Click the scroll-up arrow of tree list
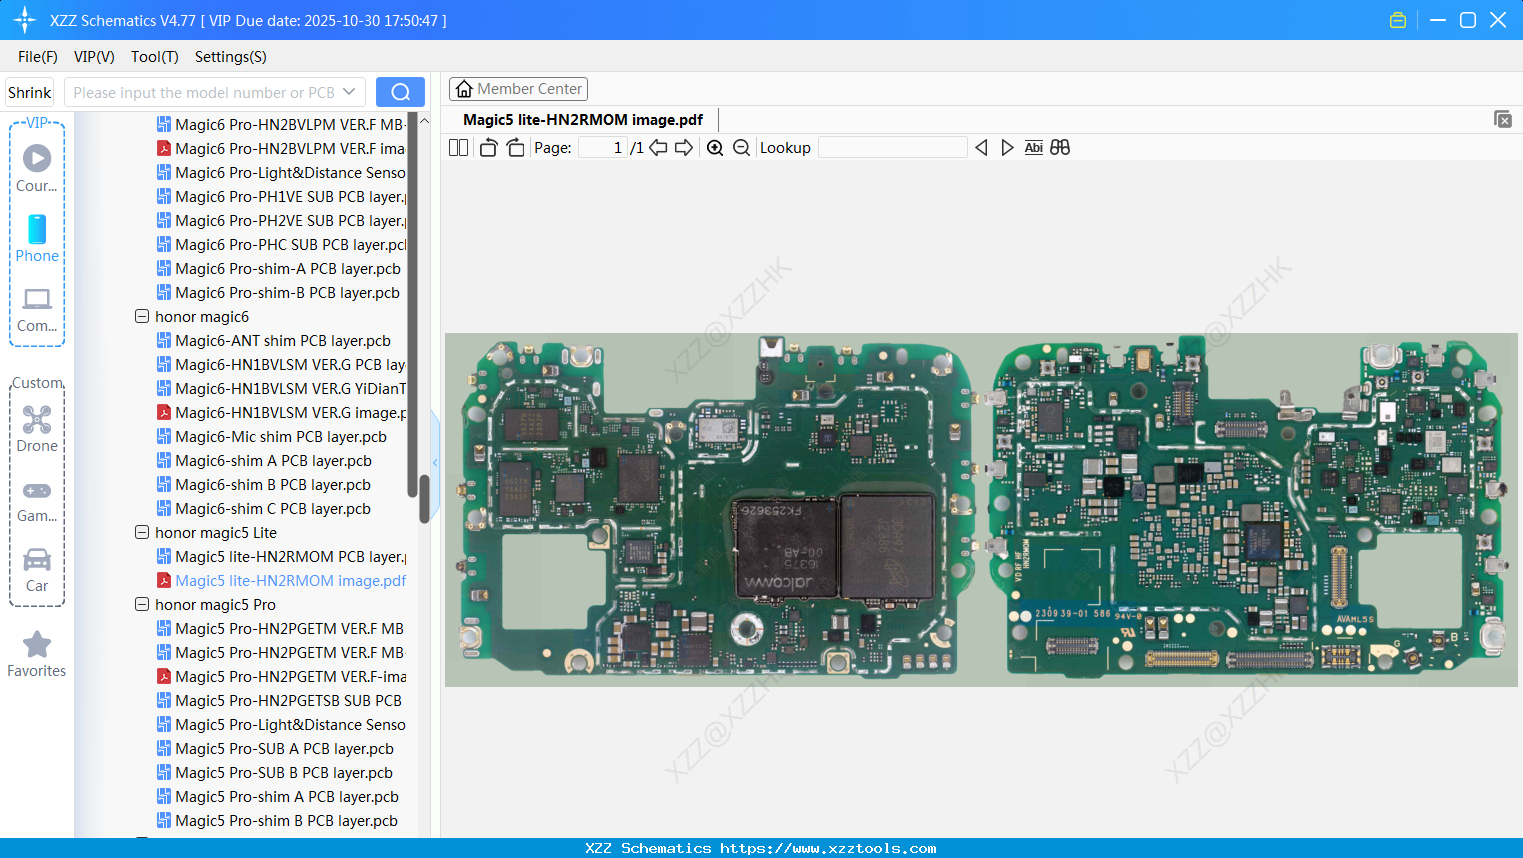The height and width of the screenshot is (858, 1523). coord(424,121)
